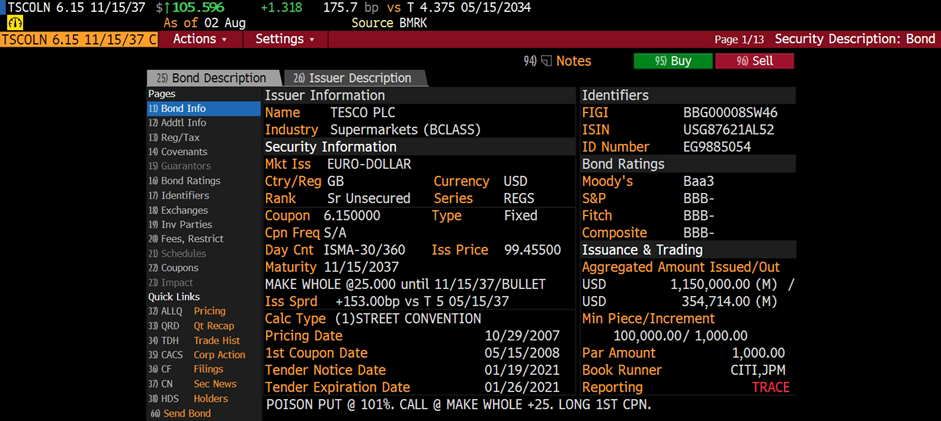Click the green Buy button

click(673, 61)
